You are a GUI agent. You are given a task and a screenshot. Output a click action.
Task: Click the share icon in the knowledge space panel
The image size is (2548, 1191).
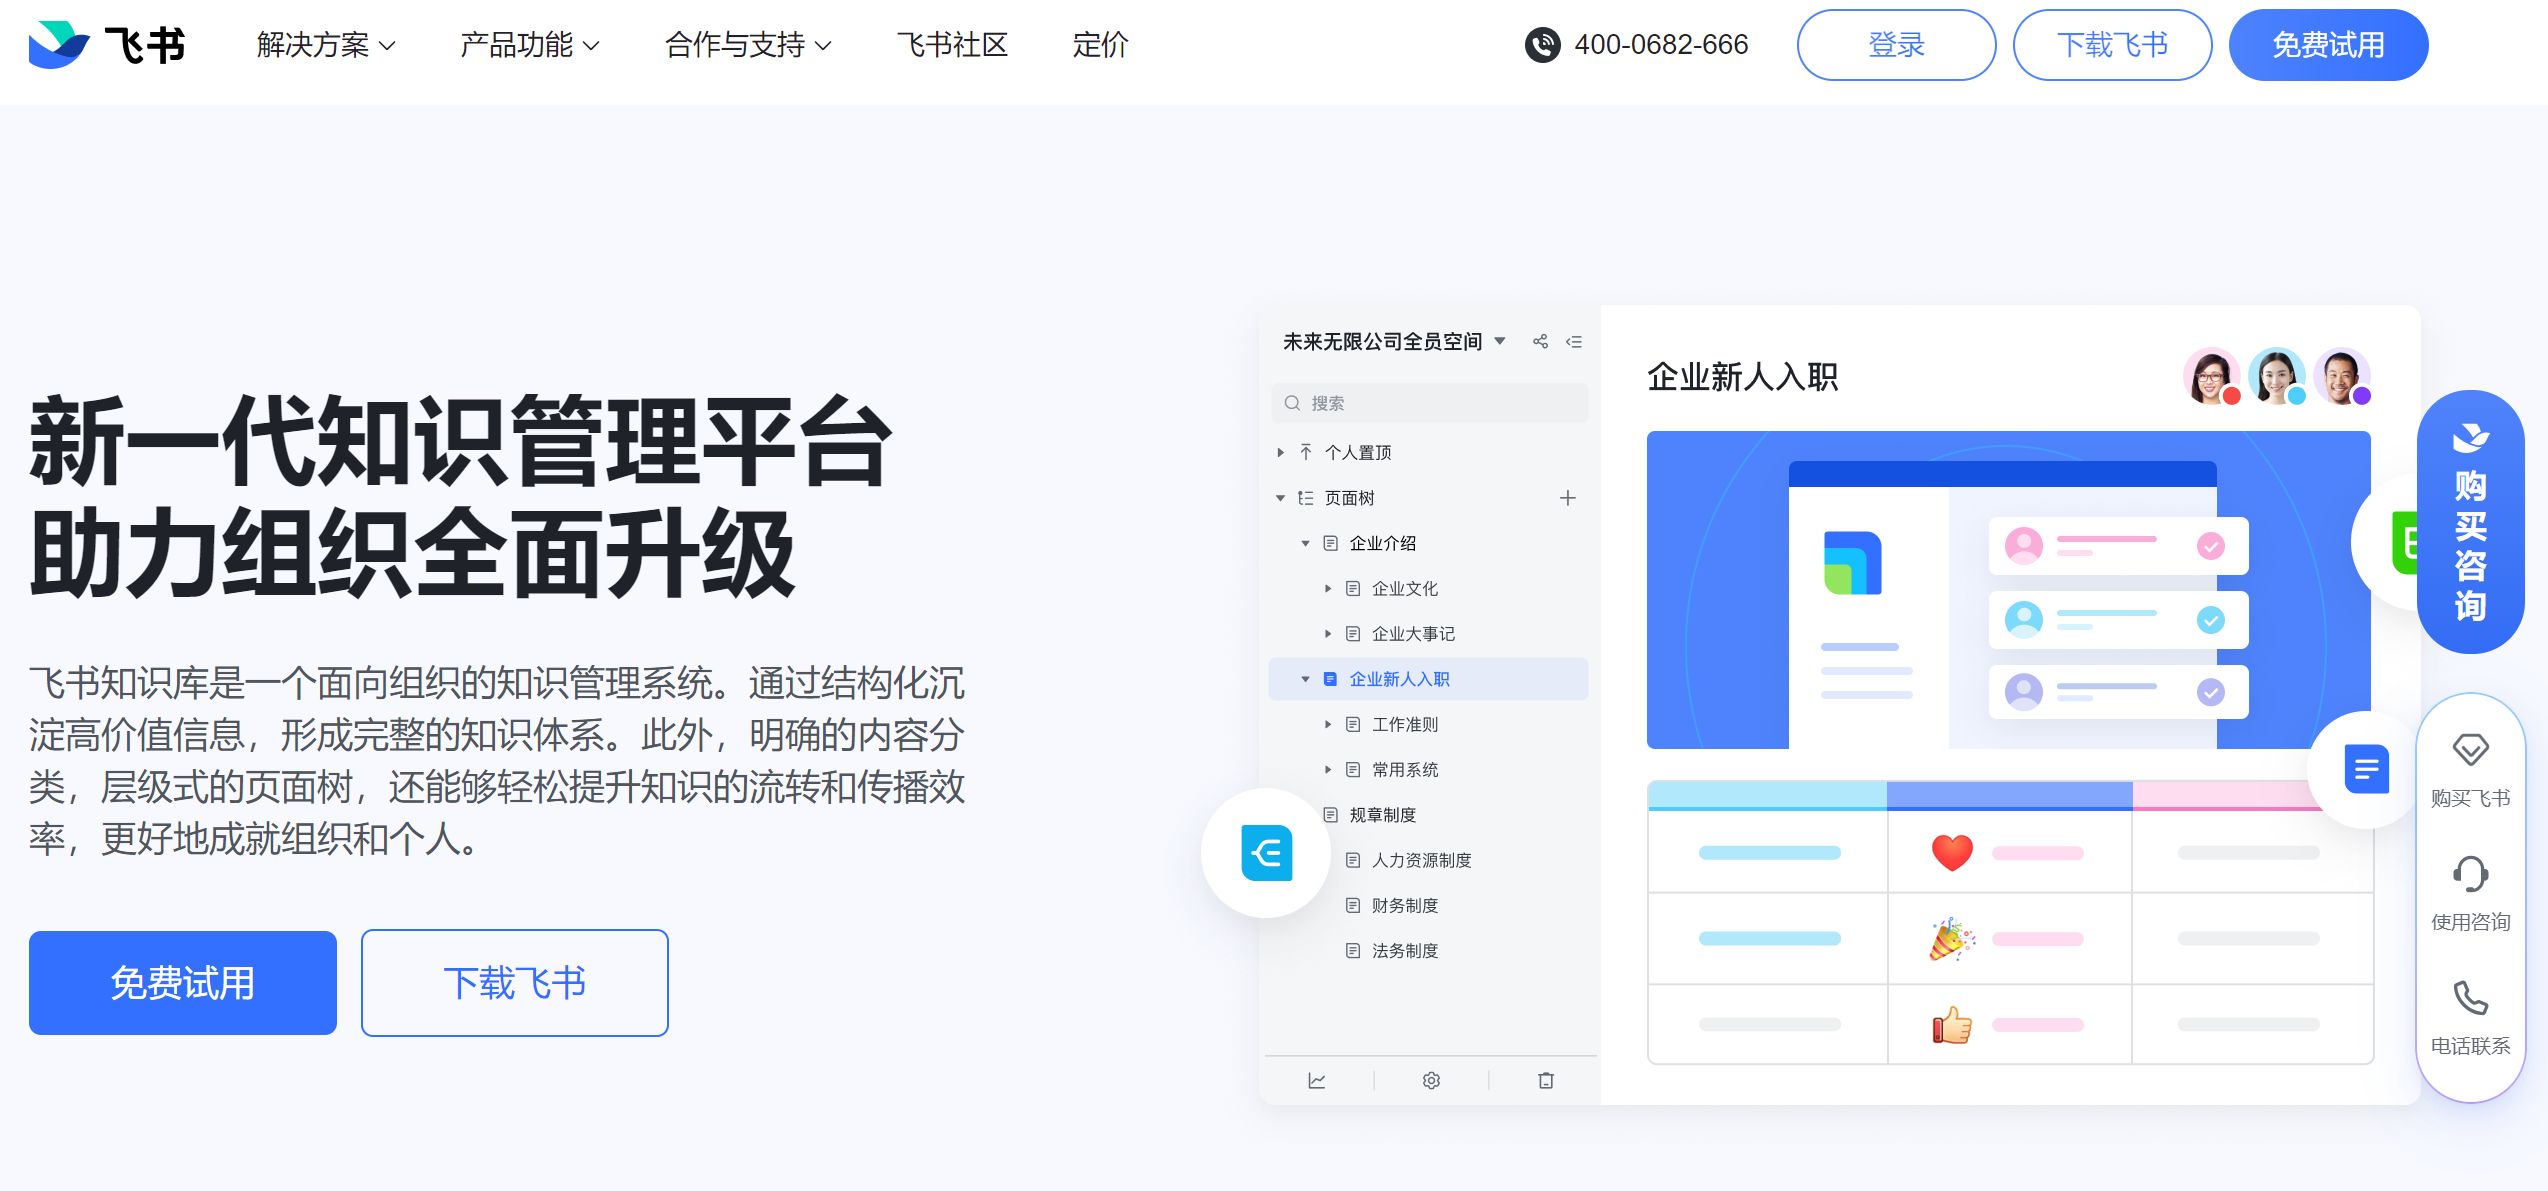pos(1540,341)
